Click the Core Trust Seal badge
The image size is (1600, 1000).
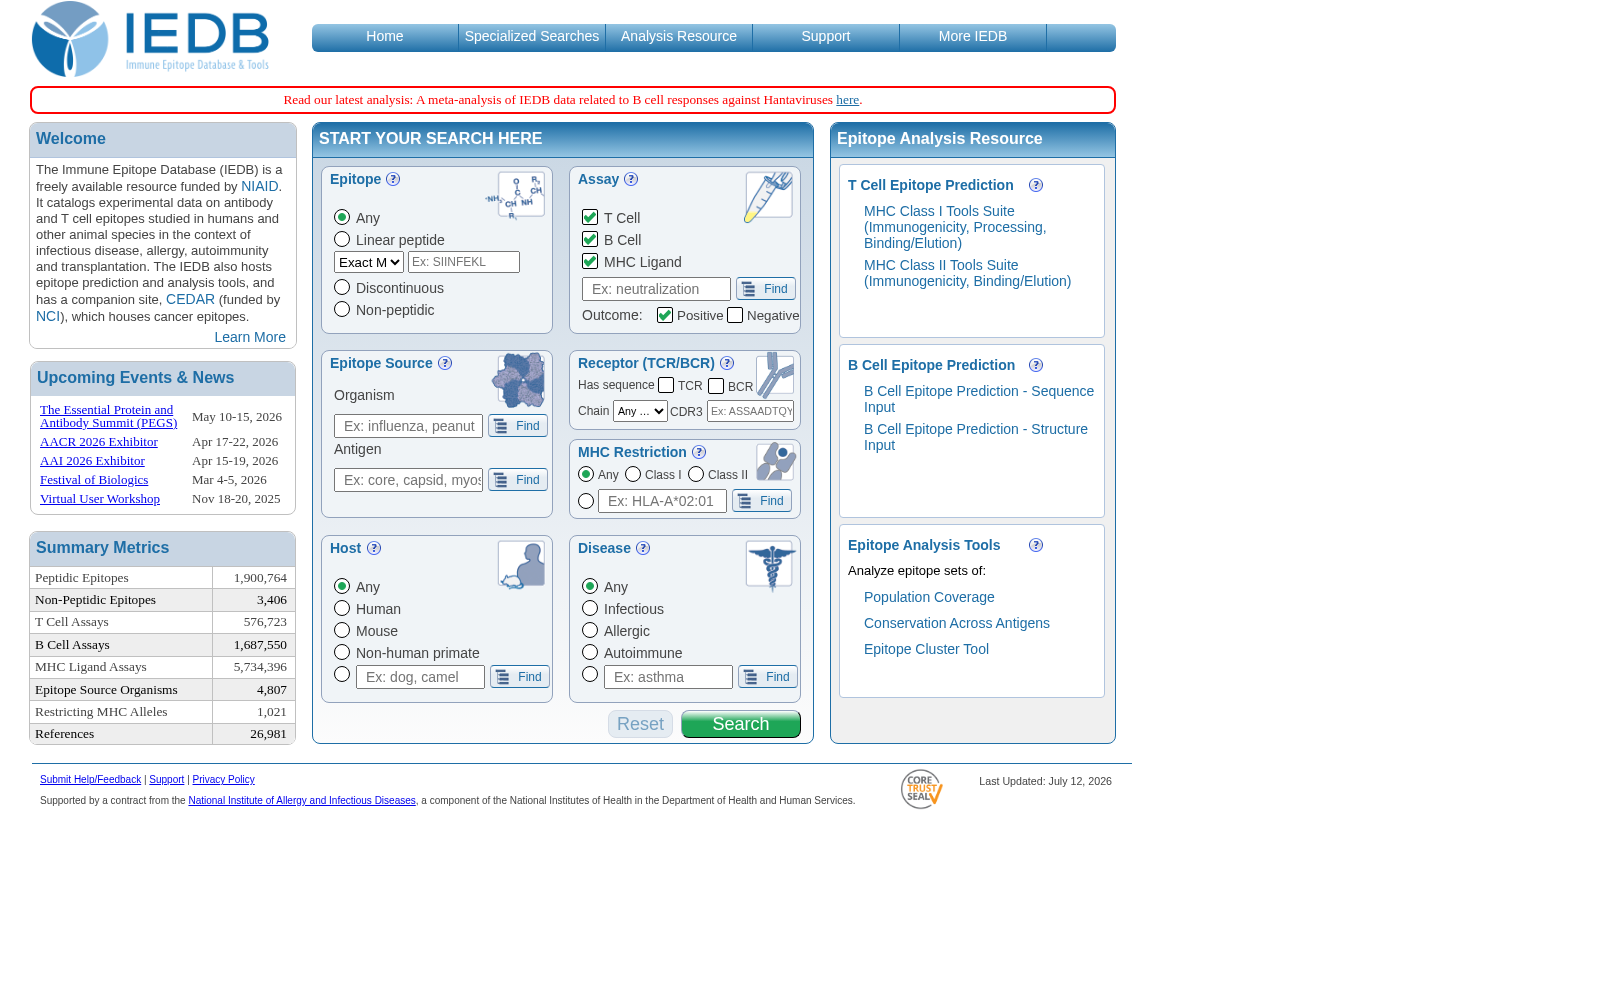pos(922,789)
